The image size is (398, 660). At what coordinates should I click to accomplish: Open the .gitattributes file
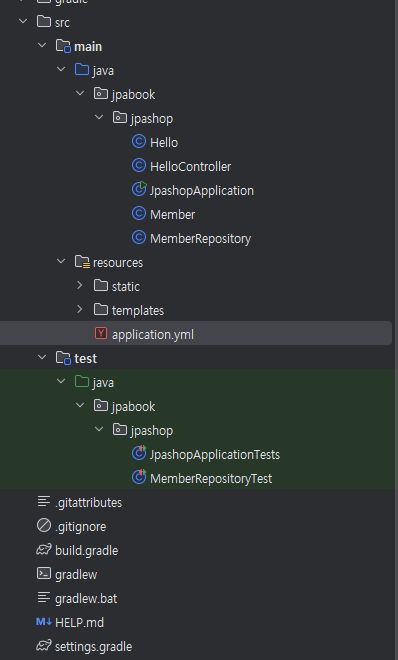[x=88, y=503]
